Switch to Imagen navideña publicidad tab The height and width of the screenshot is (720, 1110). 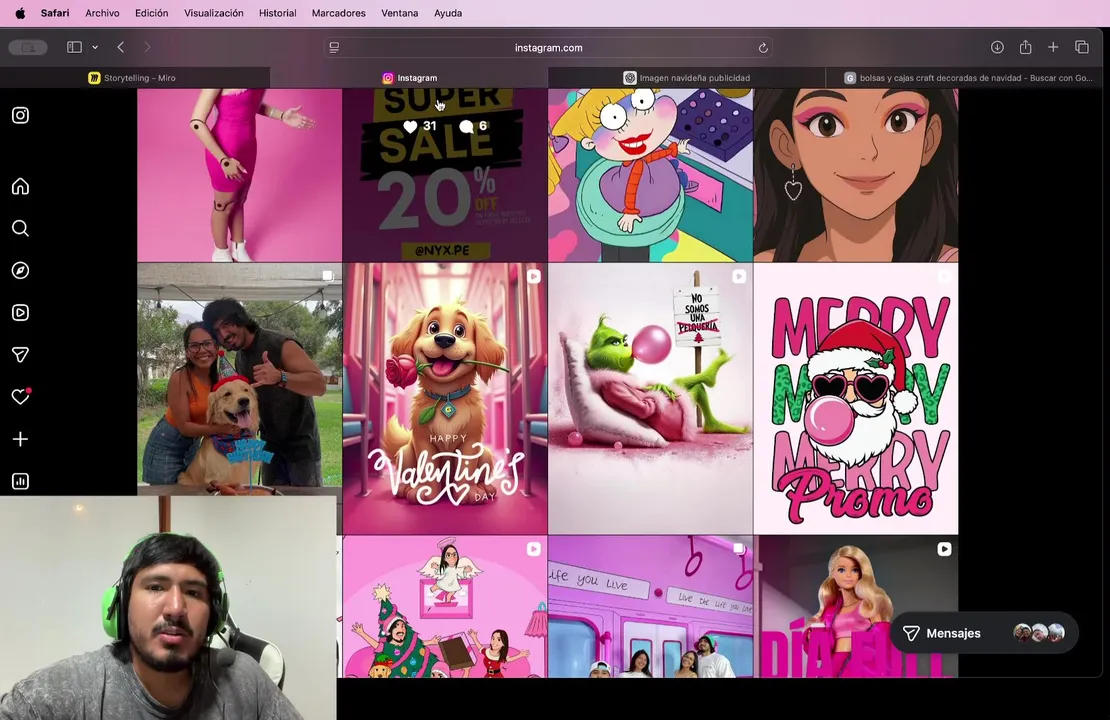pyautogui.click(x=687, y=78)
